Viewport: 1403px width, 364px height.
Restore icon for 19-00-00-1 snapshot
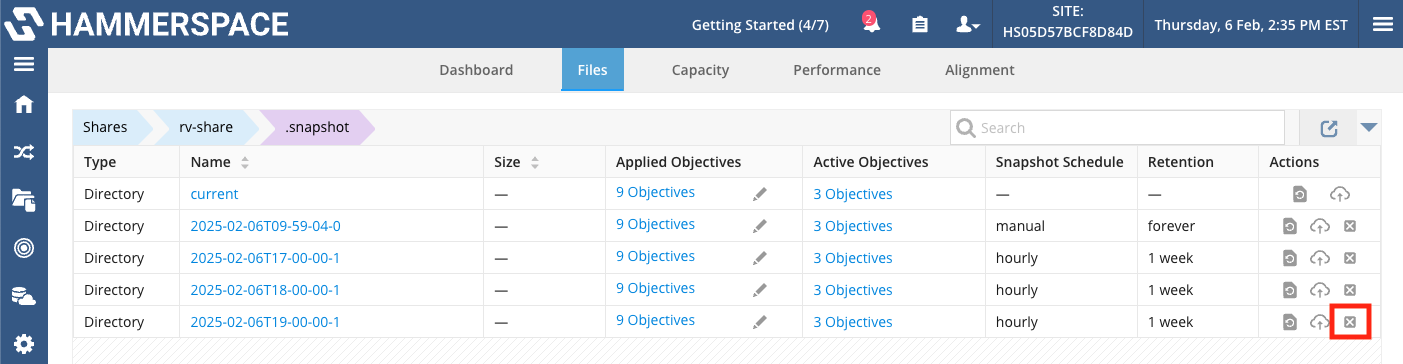1290,322
